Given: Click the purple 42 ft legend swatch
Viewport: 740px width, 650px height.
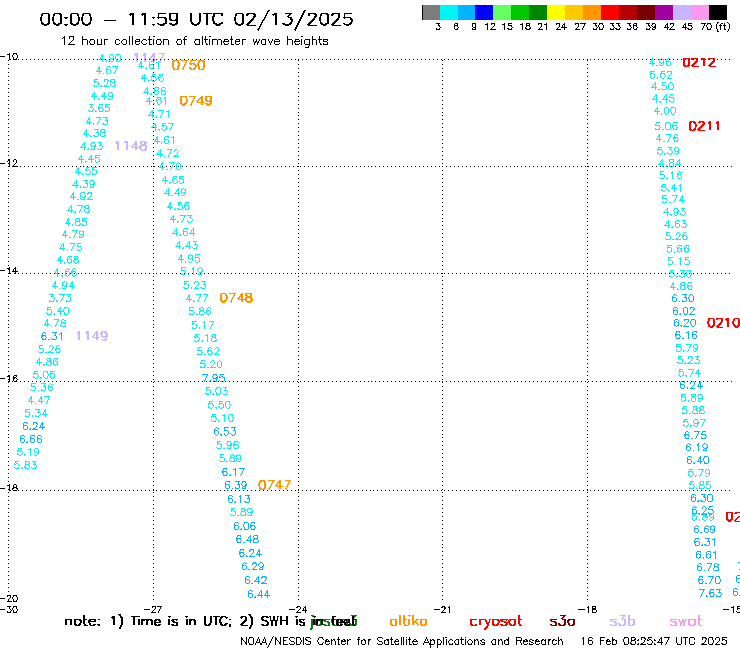Looking at the screenshot, I should coord(664,12).
